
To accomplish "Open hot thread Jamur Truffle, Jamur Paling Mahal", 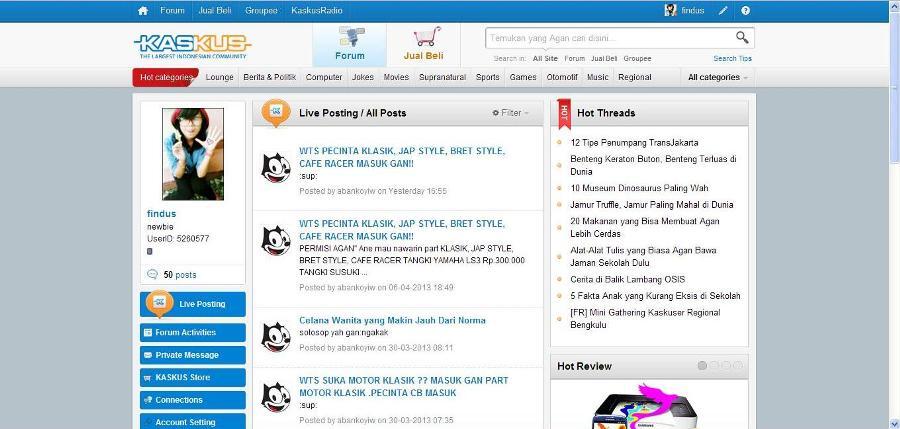I will pyautogui.click(x=651, y=204).
